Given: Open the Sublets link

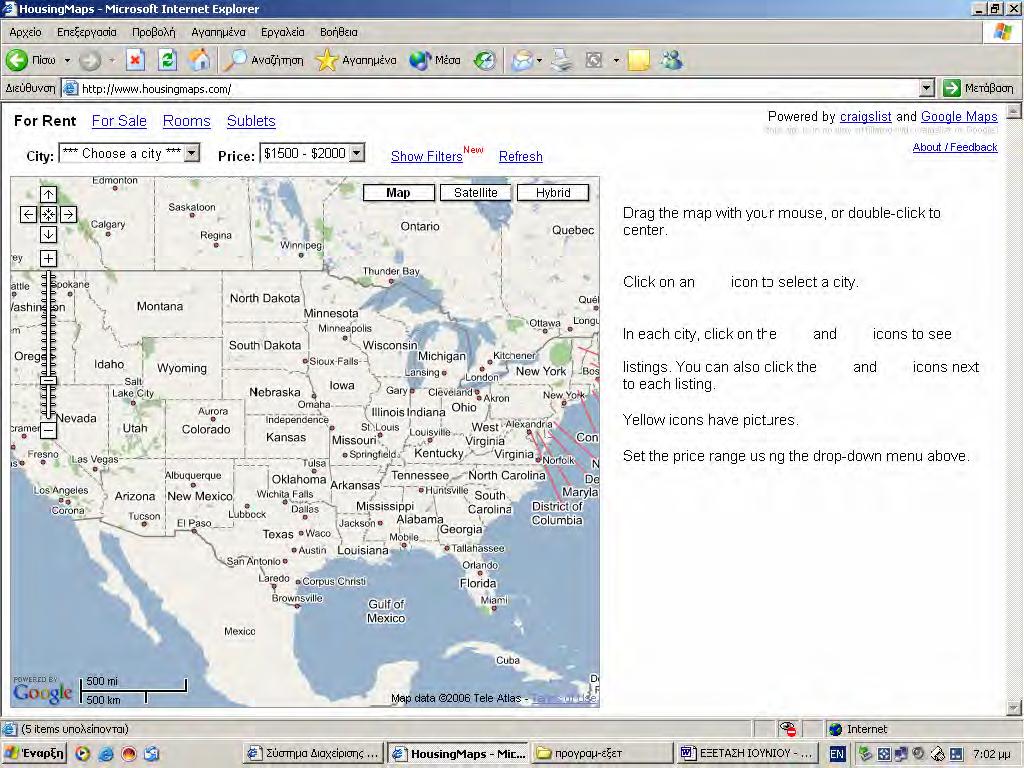Looking at the screenshot, I should point(251,121).
